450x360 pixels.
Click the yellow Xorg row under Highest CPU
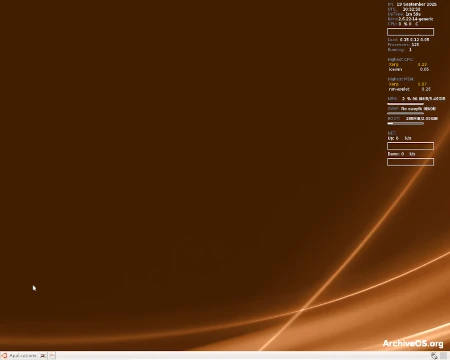(x=408, y=64)
